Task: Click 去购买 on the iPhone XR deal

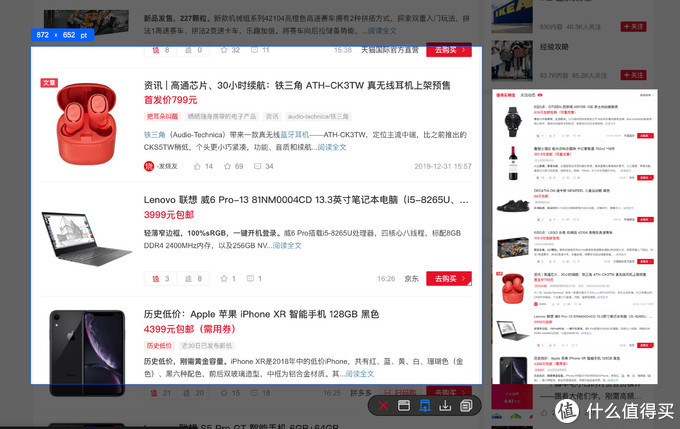Action: coord(449,392)
